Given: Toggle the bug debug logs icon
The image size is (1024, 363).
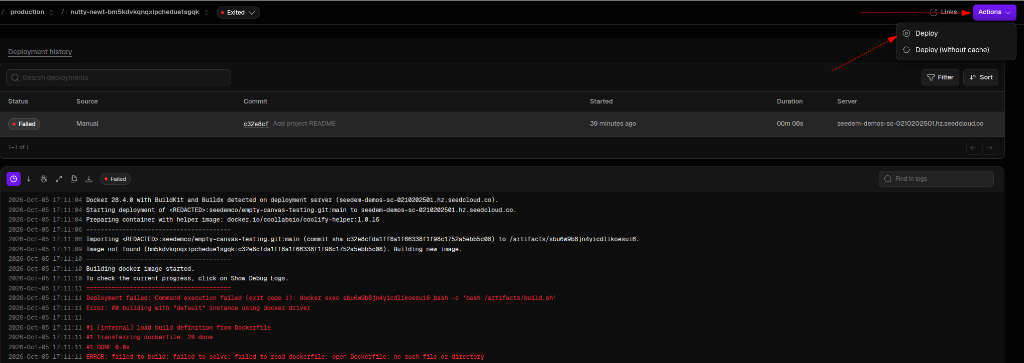Looking at the screenshot, I should pyautogui.click(x=44, y=179).
